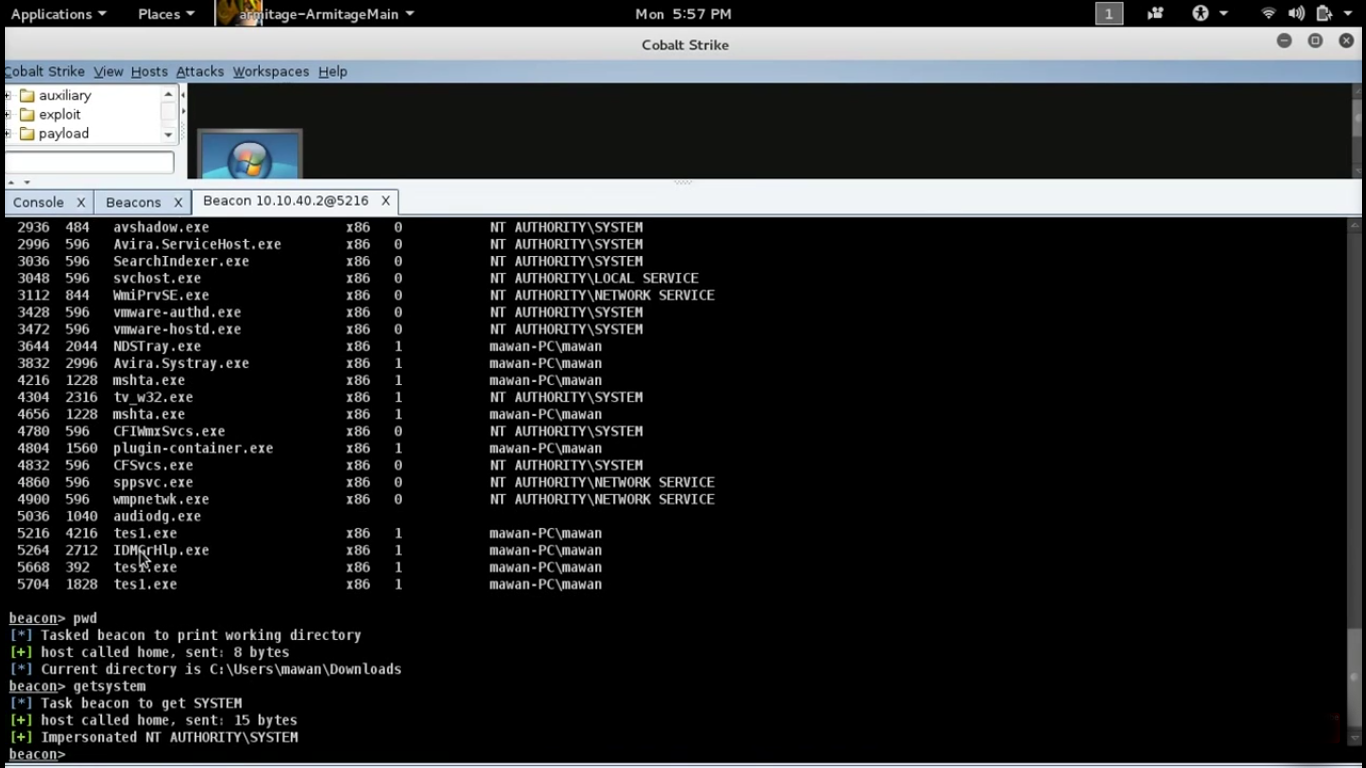The height and width of the screenshot is (768, 1366).
Task: Open the accessibility menu icon
Action: 1200,14
